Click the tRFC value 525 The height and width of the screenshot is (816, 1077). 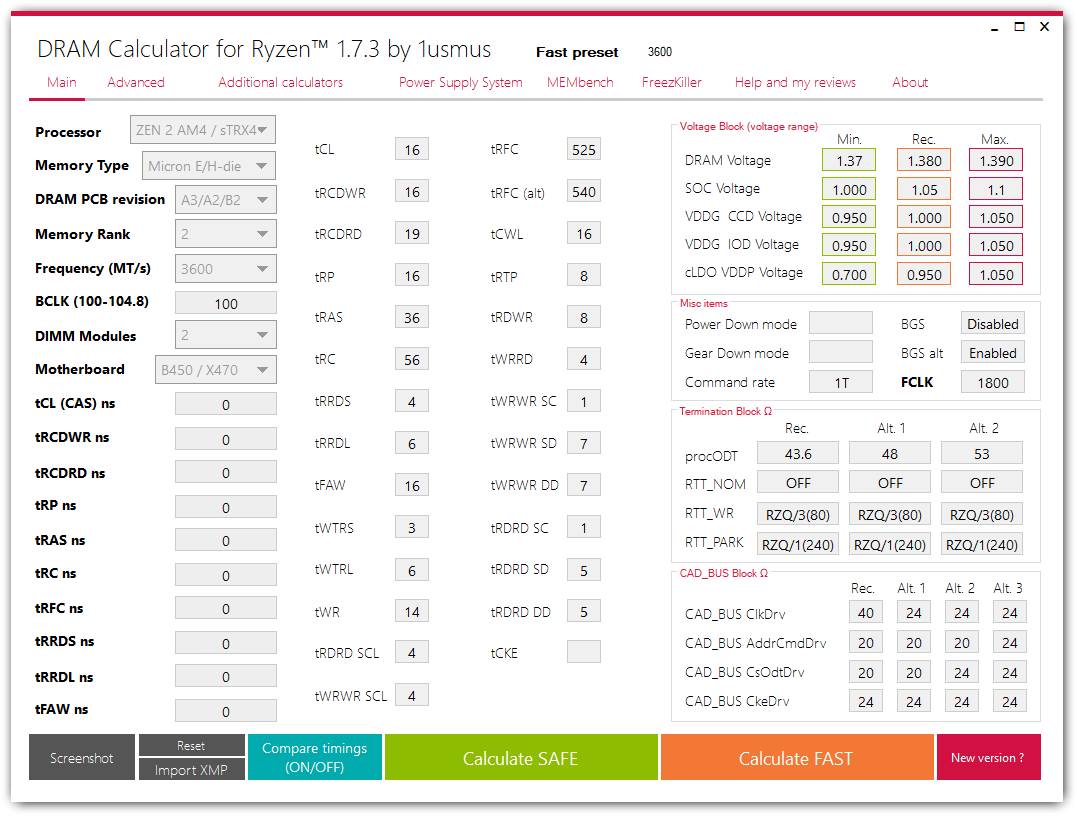[x=584, y=149]
